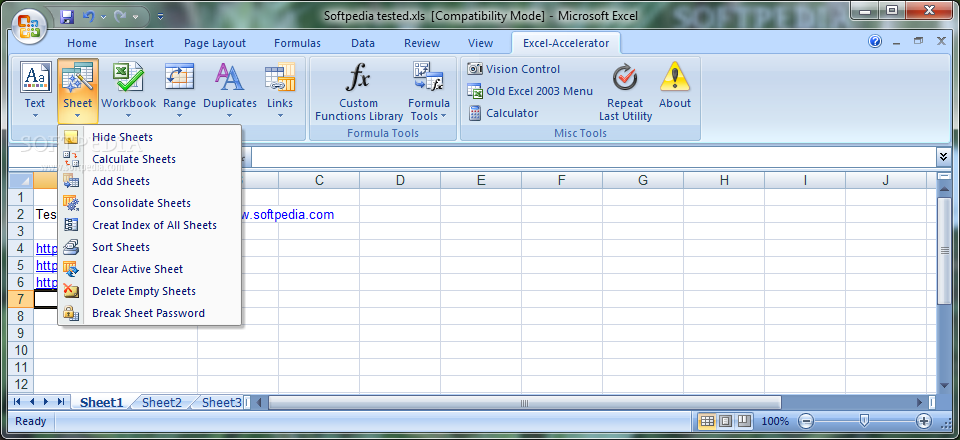Switch to the Home tab
This screenshot has height=440, width=960.
pos(81,43)
